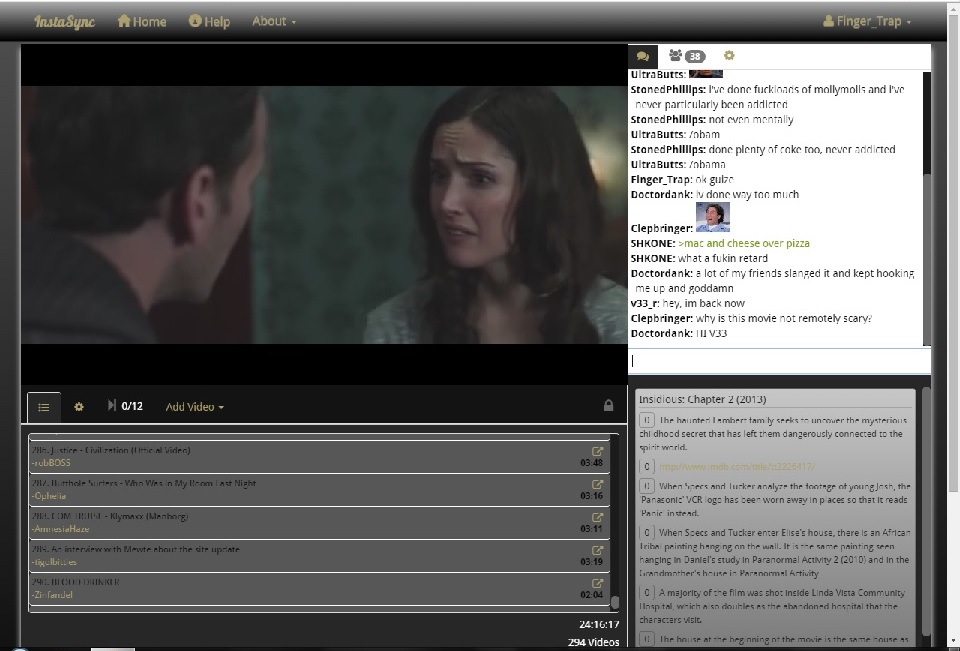Open external link icon for BLOOD DRINKER video
Screen dimensions: 960x651
pos(598,583)
